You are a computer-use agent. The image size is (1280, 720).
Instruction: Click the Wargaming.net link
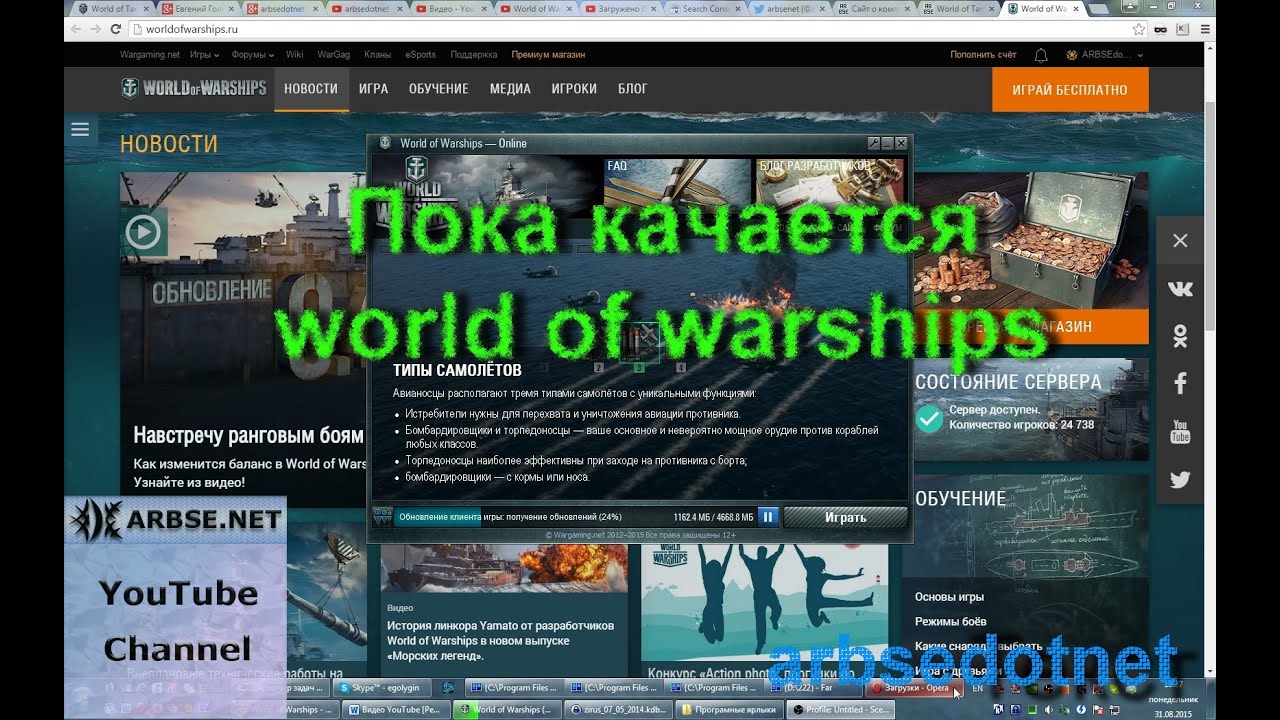150,55
